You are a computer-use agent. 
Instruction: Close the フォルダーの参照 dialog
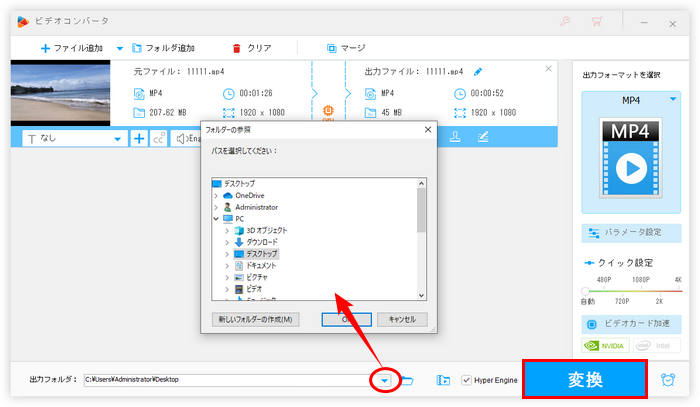tap(428, 129)
